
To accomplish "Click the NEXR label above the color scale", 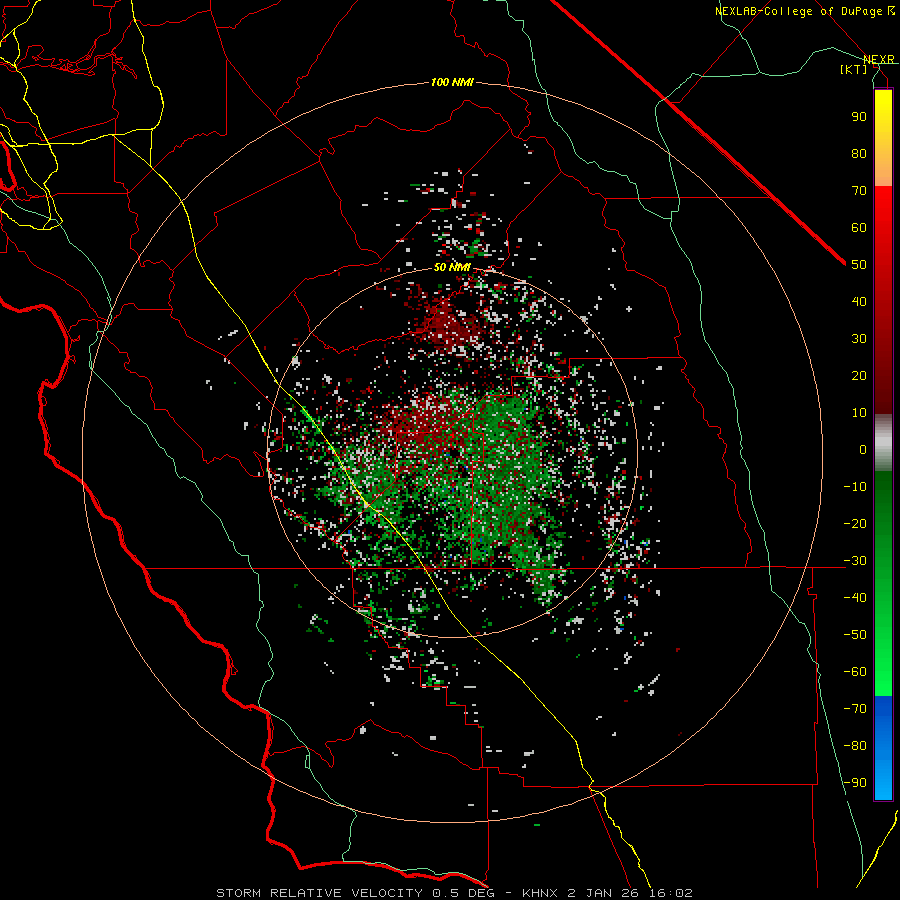I will click(x=879, y=59).
